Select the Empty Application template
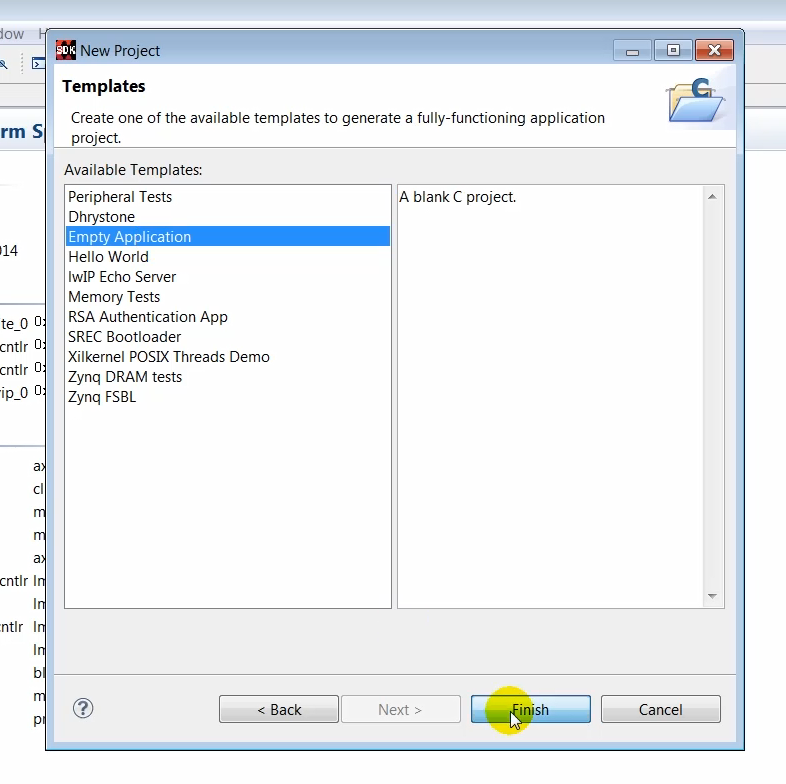The width and height of the screenshot is (786, 784). [x=129, y=237]
